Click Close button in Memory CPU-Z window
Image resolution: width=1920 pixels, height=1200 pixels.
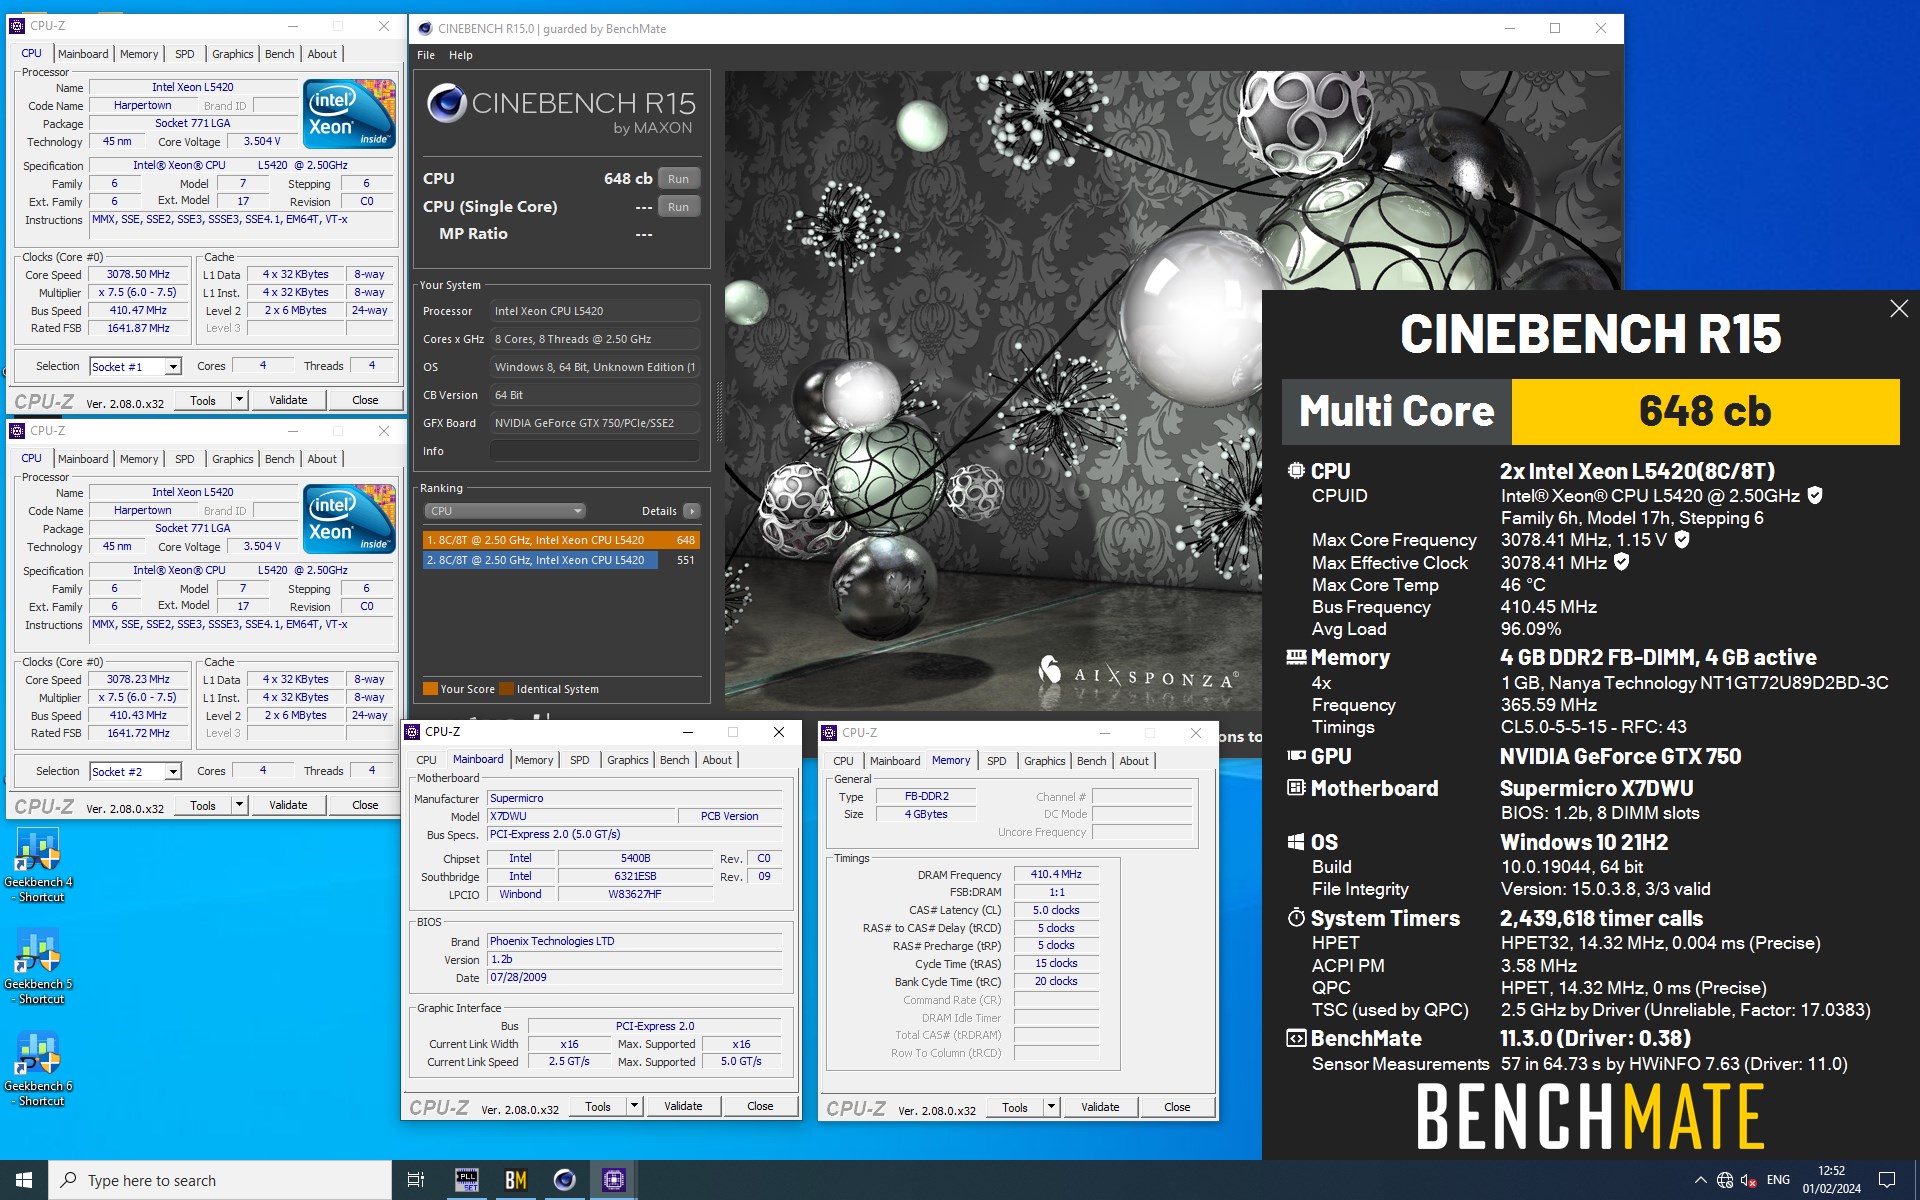pos(1177,1107)
